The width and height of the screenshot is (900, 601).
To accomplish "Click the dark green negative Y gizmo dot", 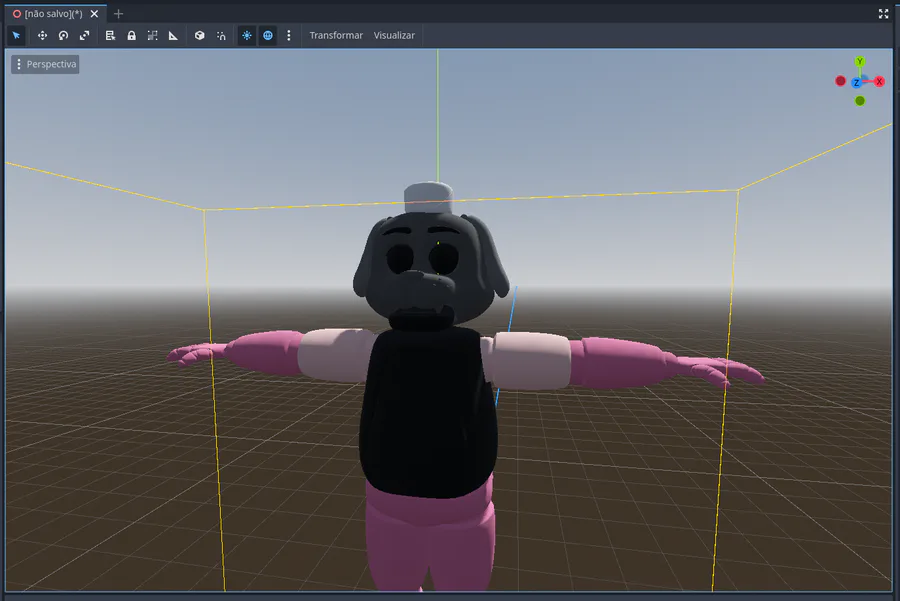I will 860,101.
